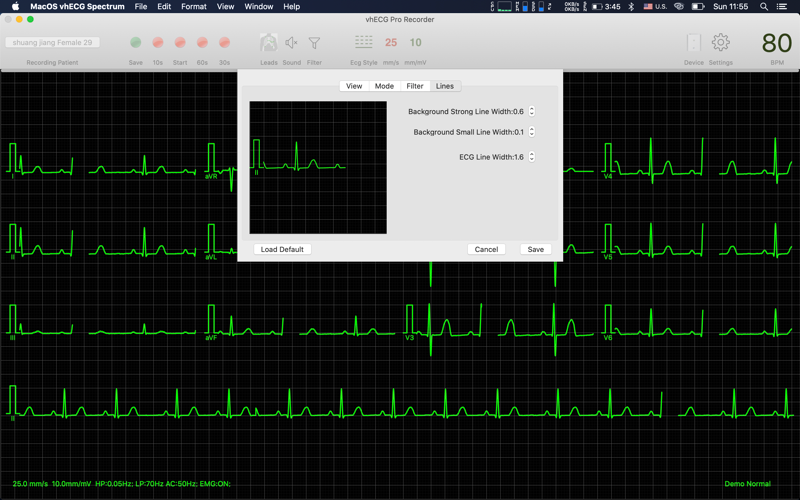Switch to the View tab
800x500 pixels.
click(x=354, y=86)
